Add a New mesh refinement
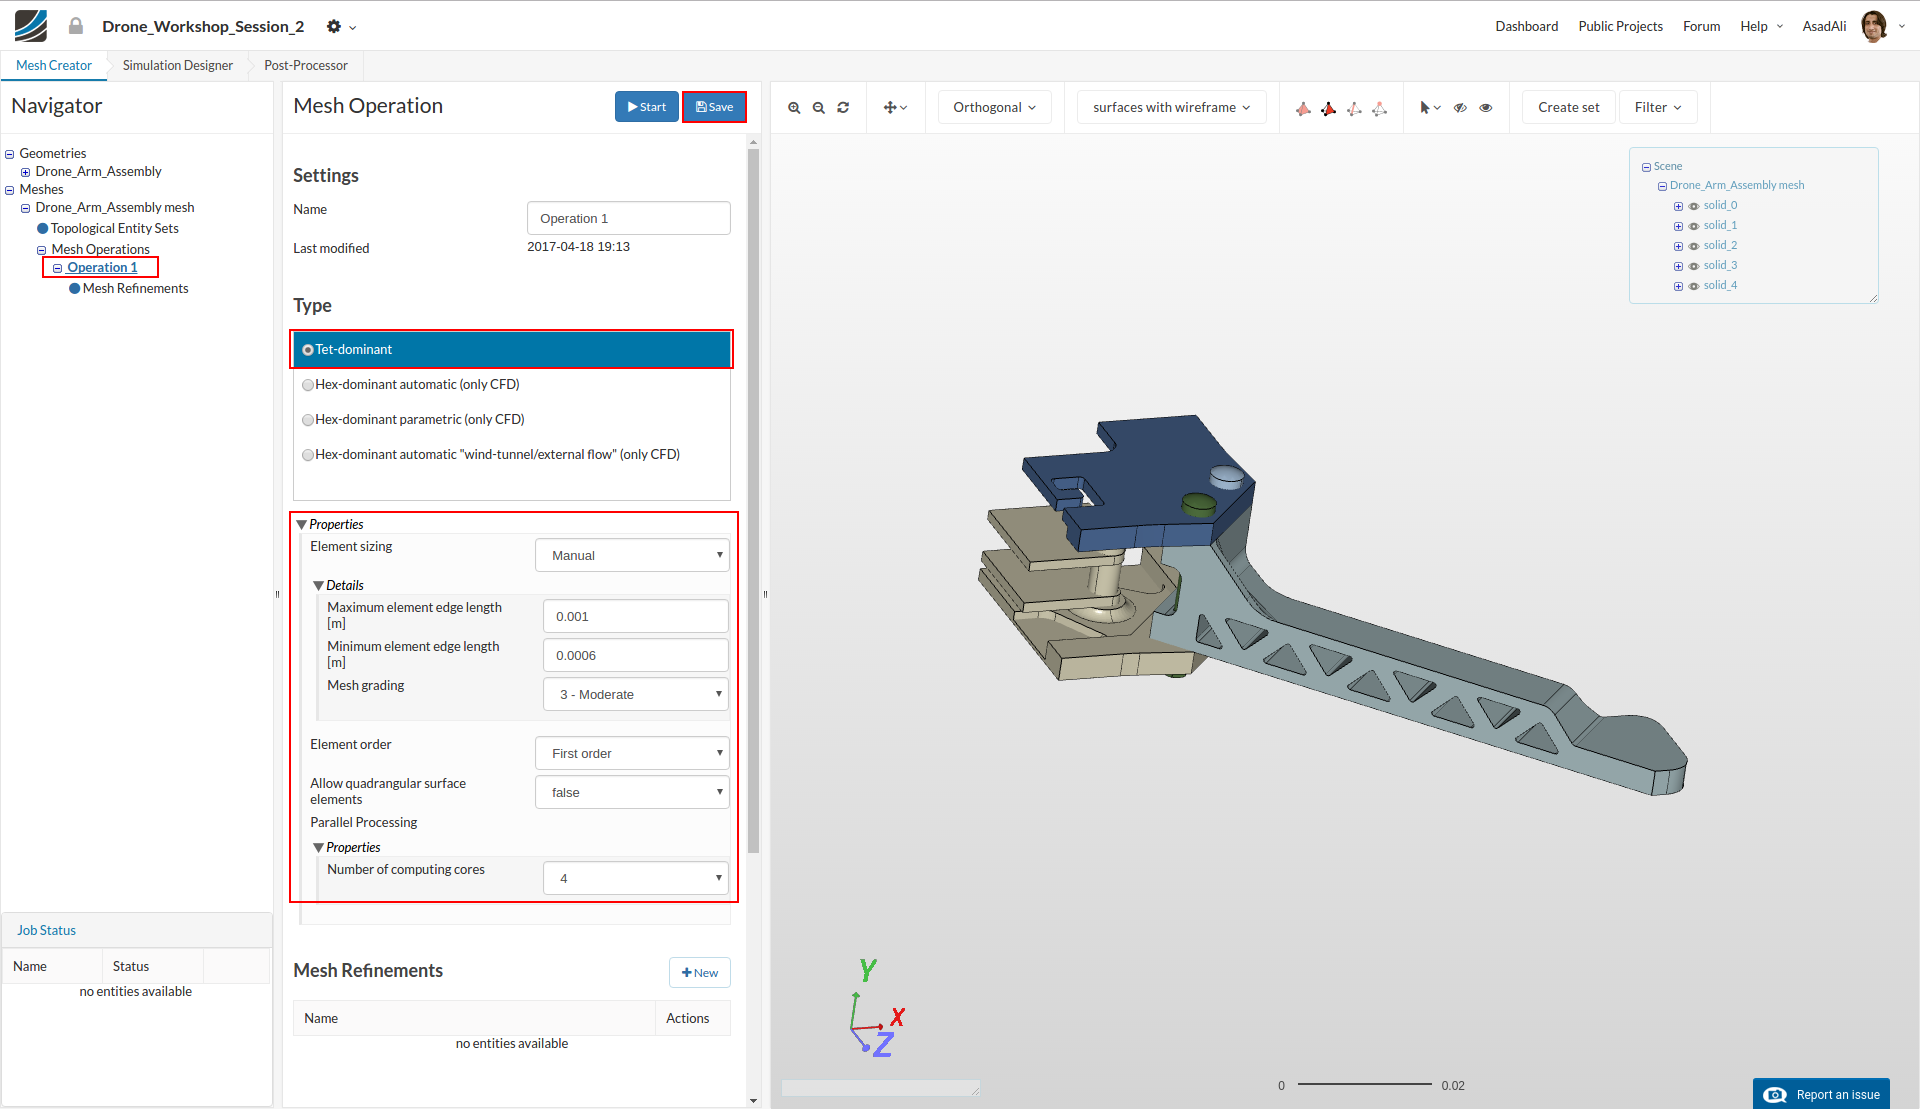This screenshot has height=1109, width=1920. point(700,973)
